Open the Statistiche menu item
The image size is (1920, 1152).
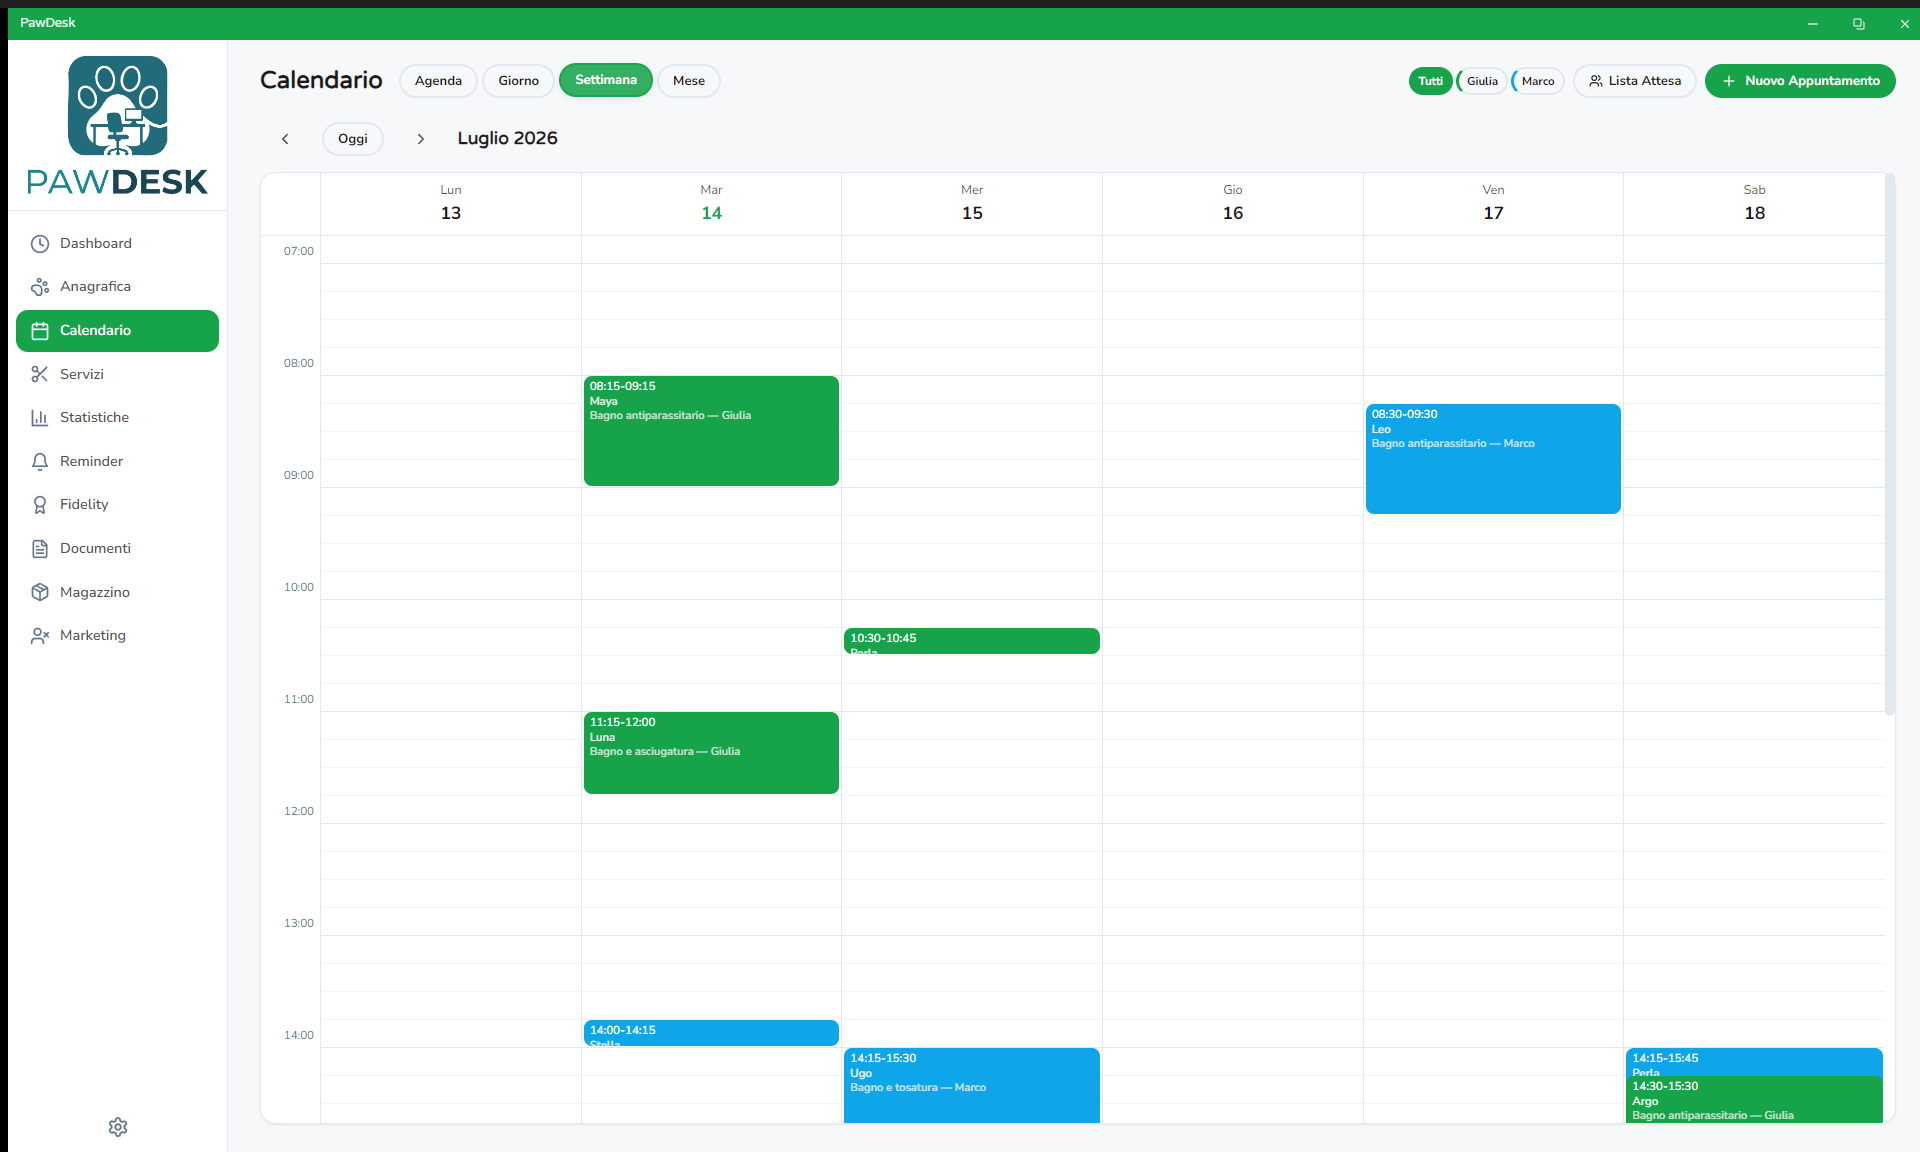point(118,418)
